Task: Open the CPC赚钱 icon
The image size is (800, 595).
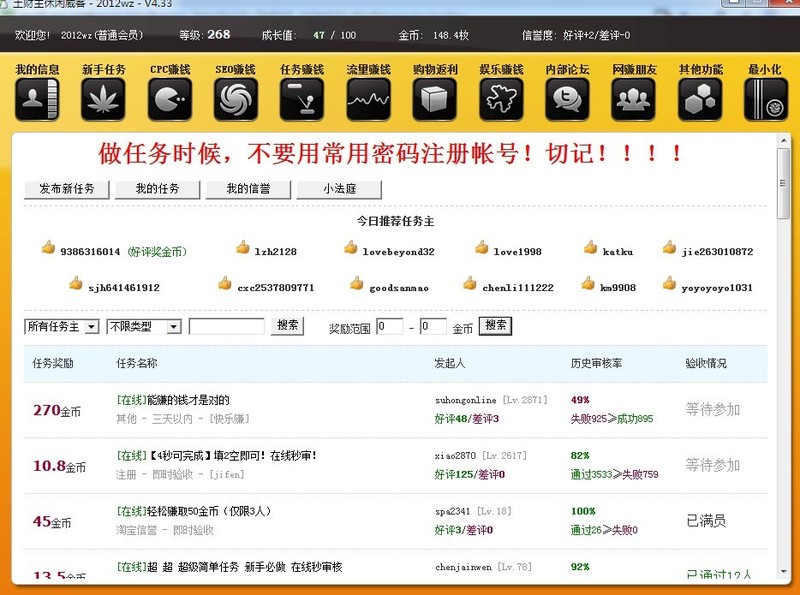Action: tap(170, 99)
